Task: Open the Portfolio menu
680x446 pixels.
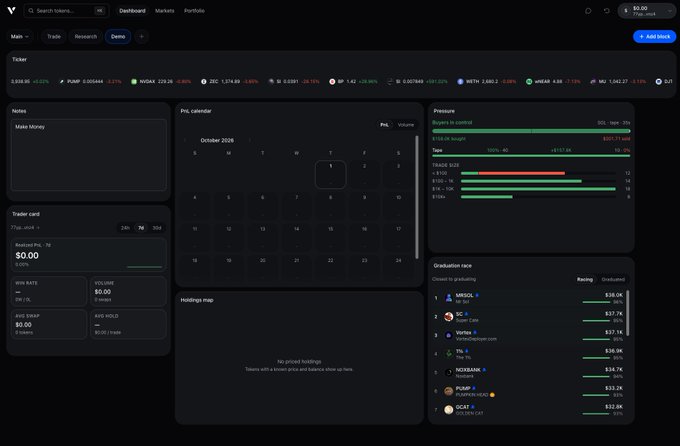Action: pyautogui.click(x=194, y=11)
